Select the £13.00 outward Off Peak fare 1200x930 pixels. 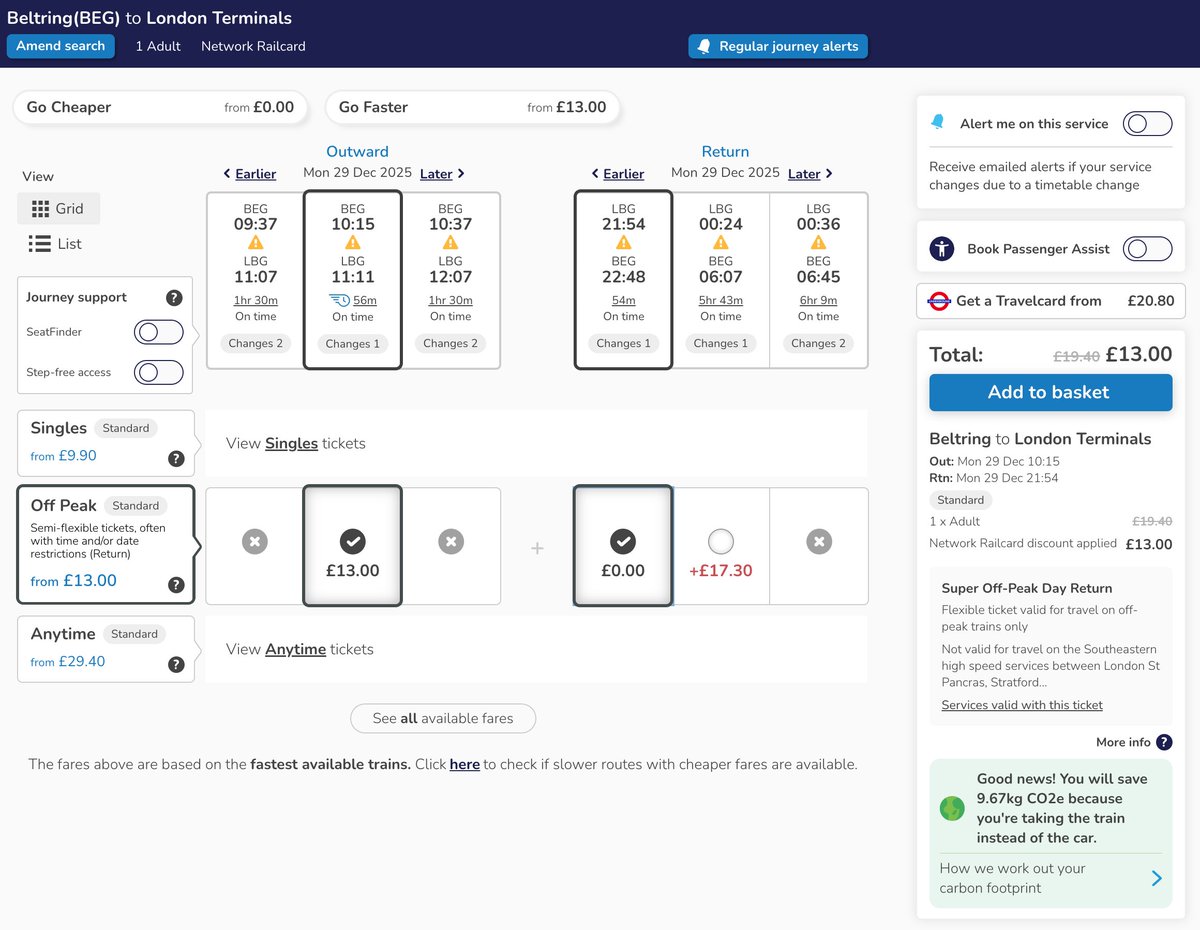[x=353, y=546]
